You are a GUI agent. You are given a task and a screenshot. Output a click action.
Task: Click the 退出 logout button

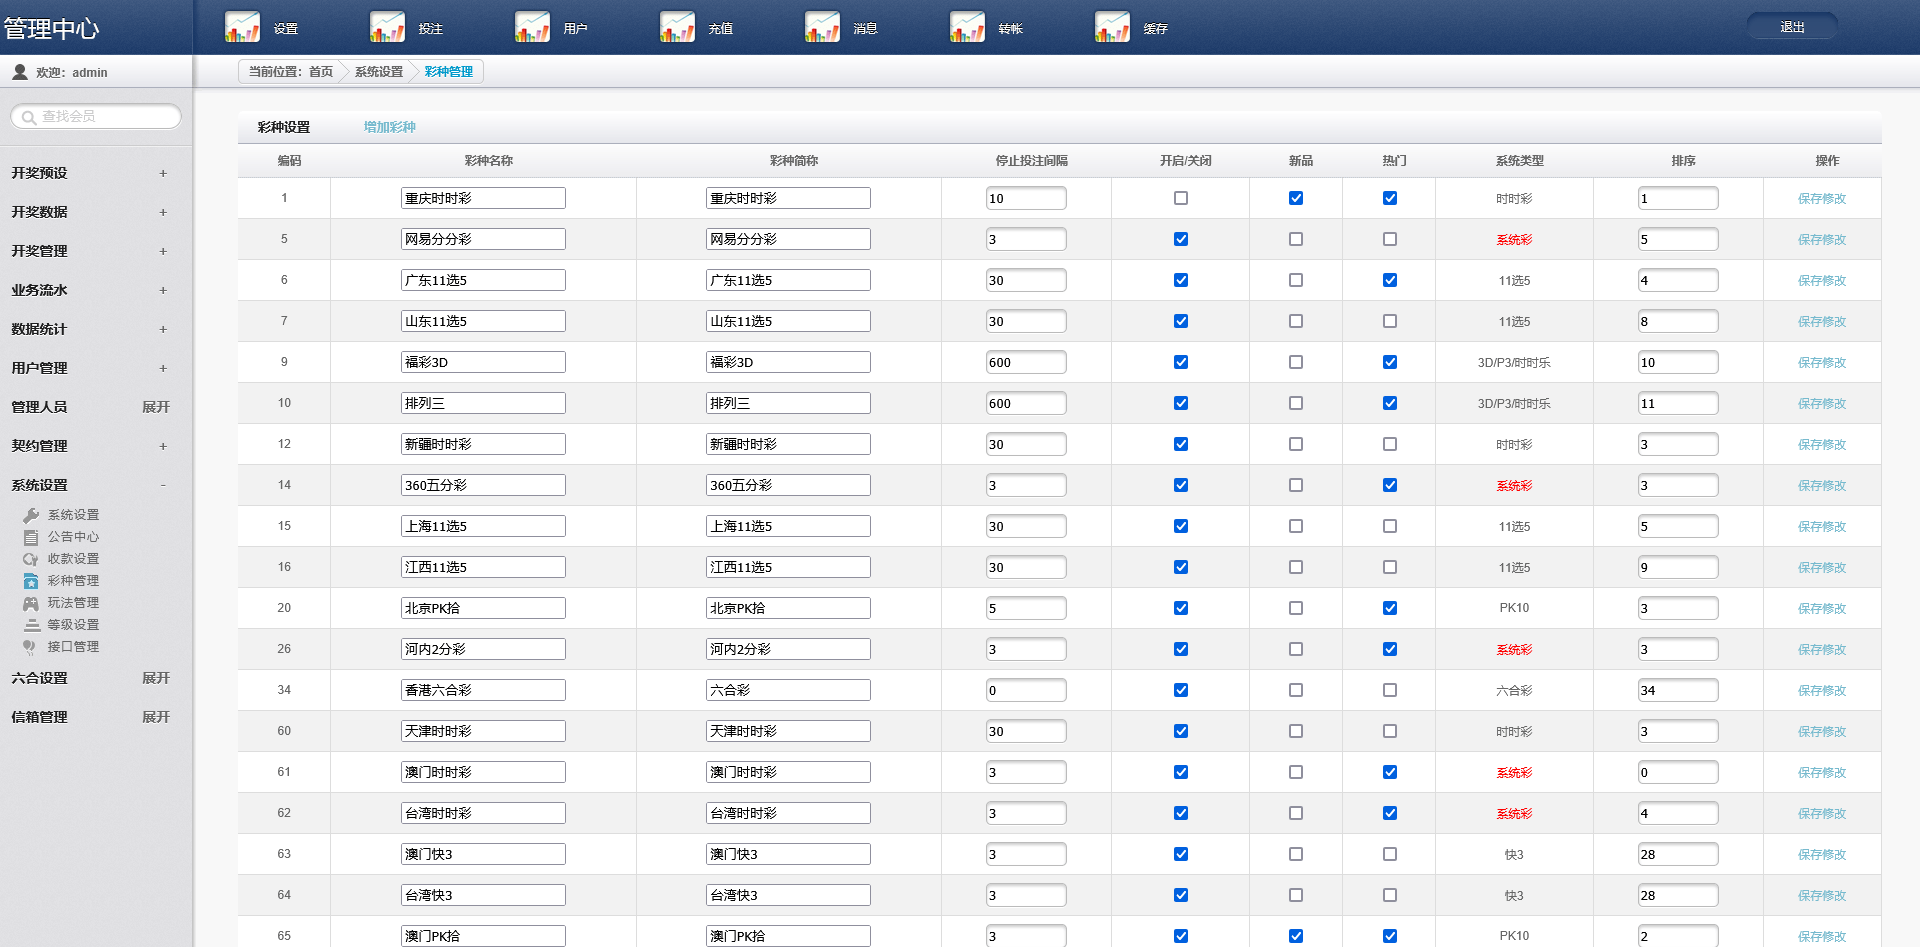(x=1792, y=27)
